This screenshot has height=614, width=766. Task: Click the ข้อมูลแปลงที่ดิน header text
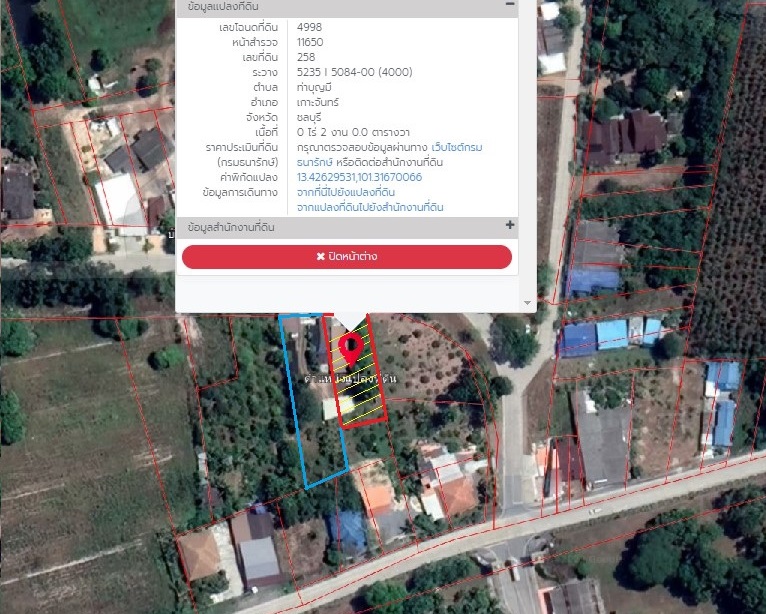pyautogui.click(x=223, y=7)
